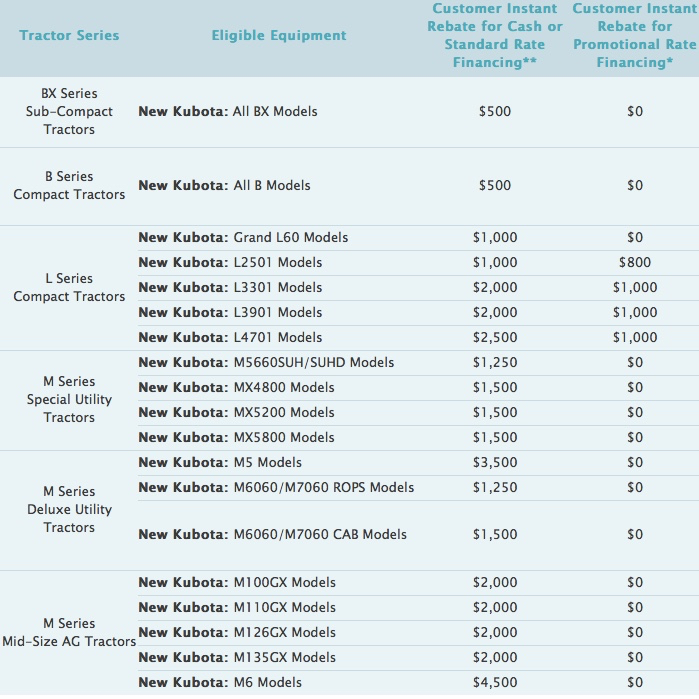Select the $0 promotional rebate for All B Models
Image resolution: width=699 pixels, height=699 pixels.
tap(635, 185)
